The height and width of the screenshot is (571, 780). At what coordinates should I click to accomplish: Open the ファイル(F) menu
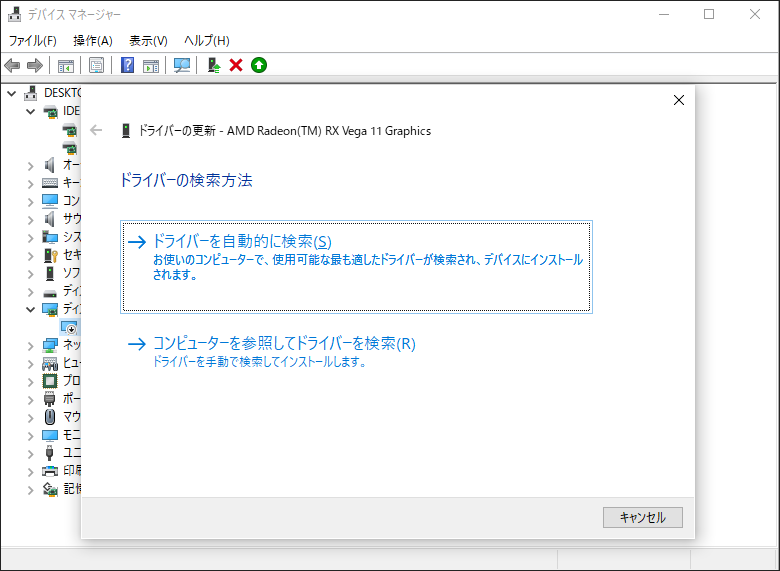click(33, 41)
